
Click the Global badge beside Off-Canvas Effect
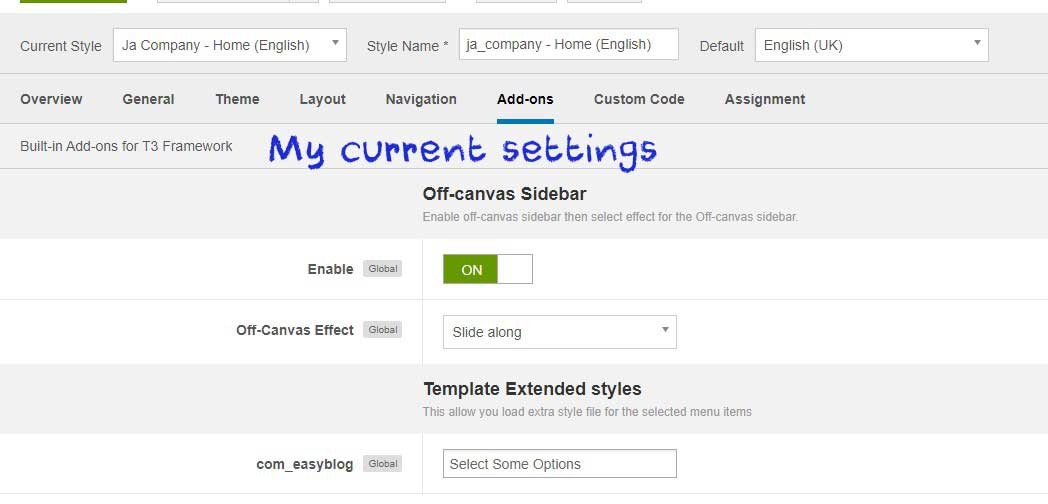382,330
